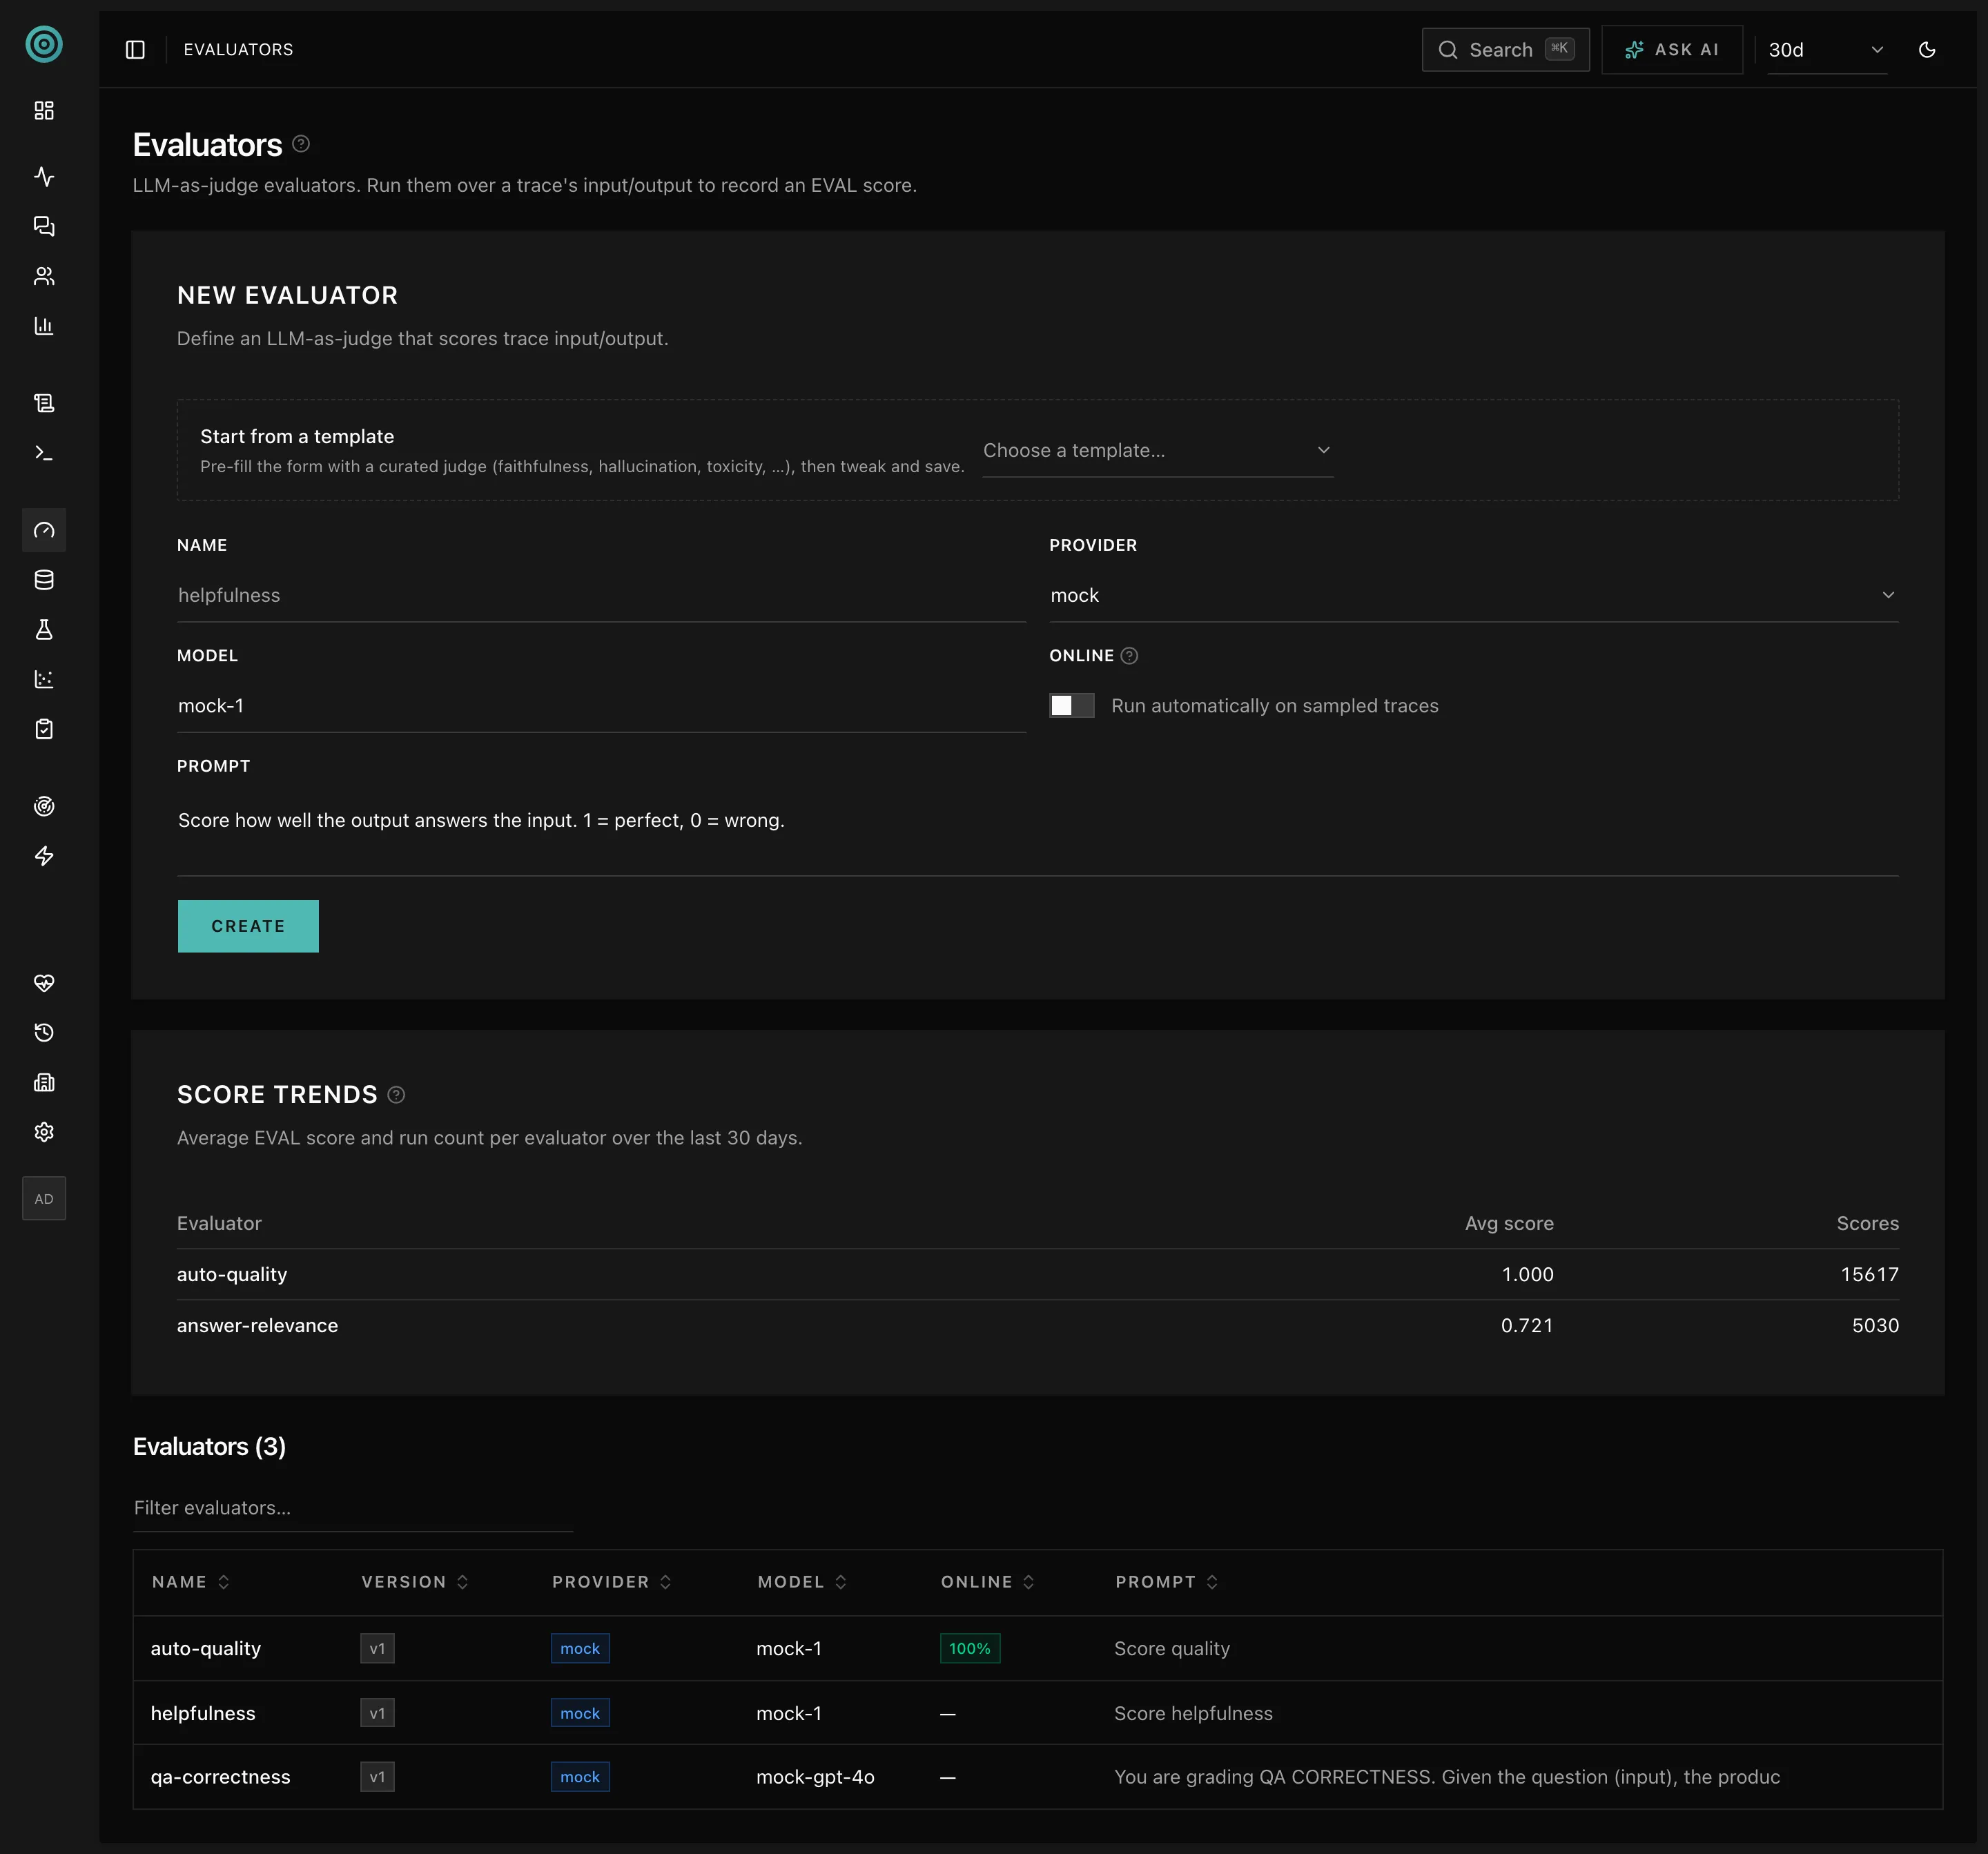Open the scatter chart icon in the sidebar

(44, 679)
